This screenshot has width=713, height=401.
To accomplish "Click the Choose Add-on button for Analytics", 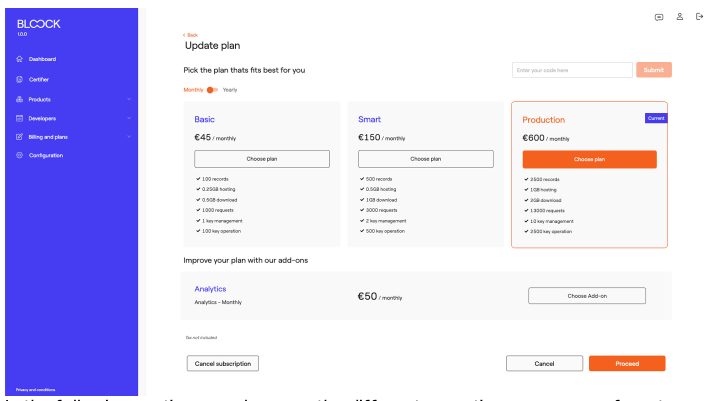I will pyautogui.click(x=586, y=296).
